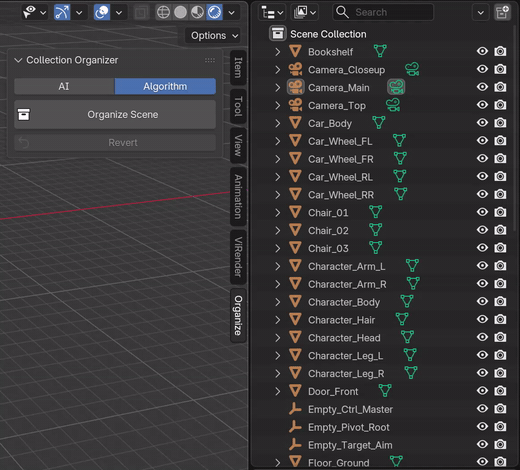
Task: Click the Bookshelf green mesh data icon
Action: (x=380, y=51)
